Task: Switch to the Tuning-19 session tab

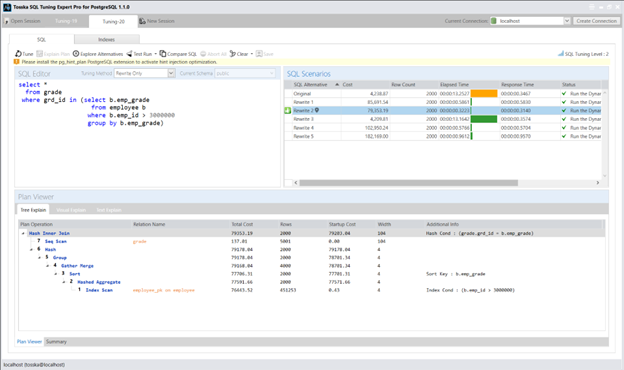Action: (x=66, y=21)
